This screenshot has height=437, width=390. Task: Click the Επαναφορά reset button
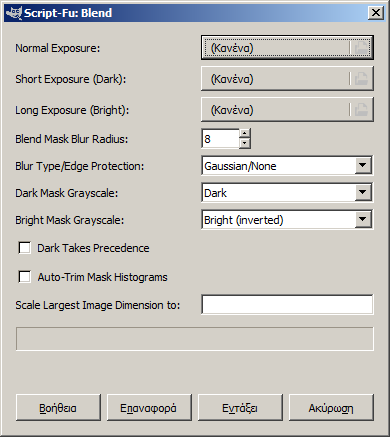pos(149,408)
